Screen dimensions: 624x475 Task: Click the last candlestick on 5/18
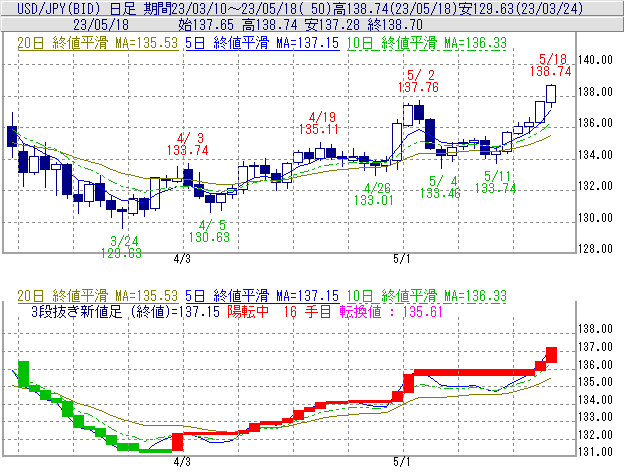[x=551, y=94]
